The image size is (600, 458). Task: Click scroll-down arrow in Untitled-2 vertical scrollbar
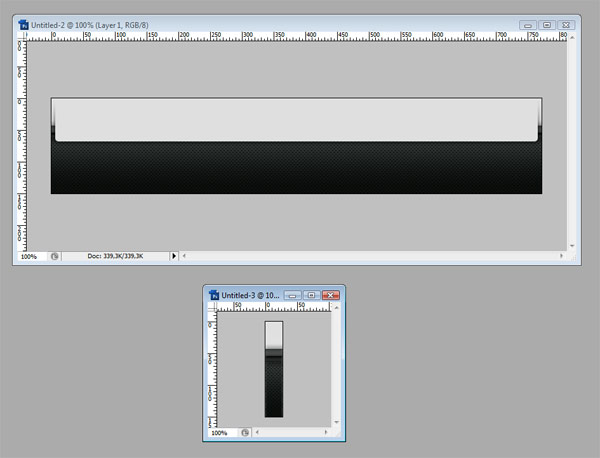[572, 246]
